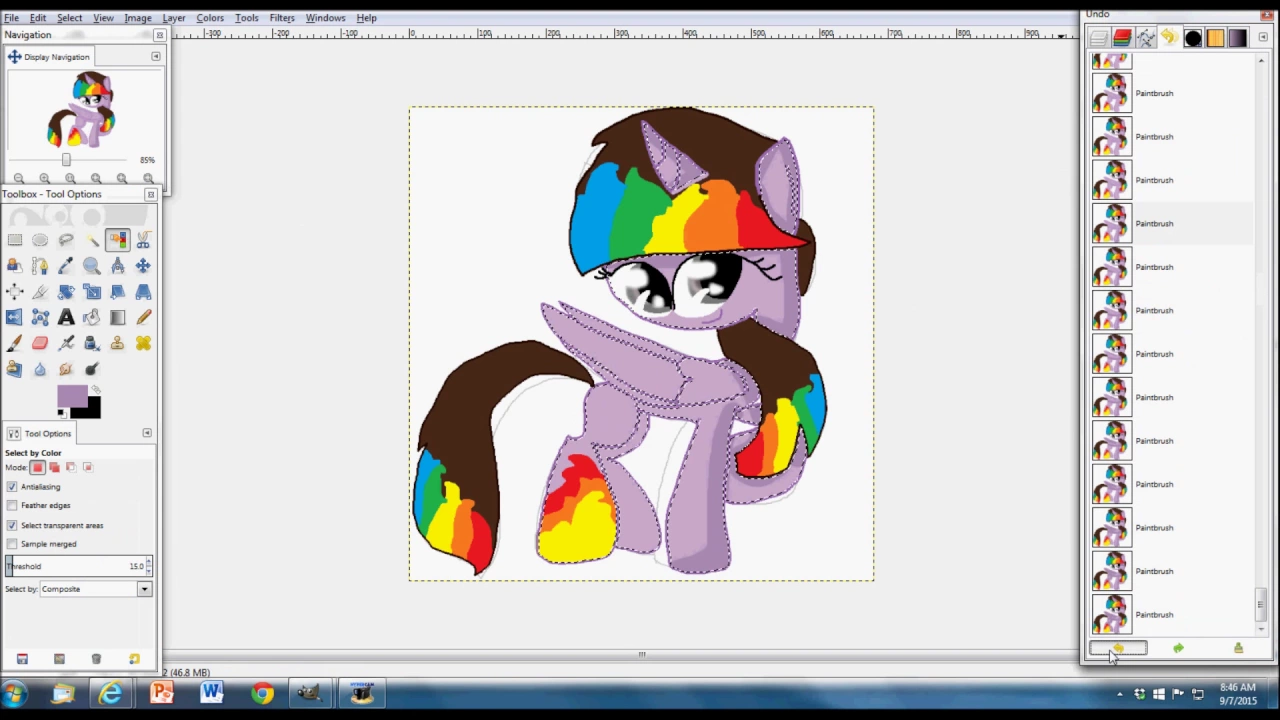Select the Free Select lasso tool
Image resolution: width=1280 pixels, height=720 pixels.
66,240
